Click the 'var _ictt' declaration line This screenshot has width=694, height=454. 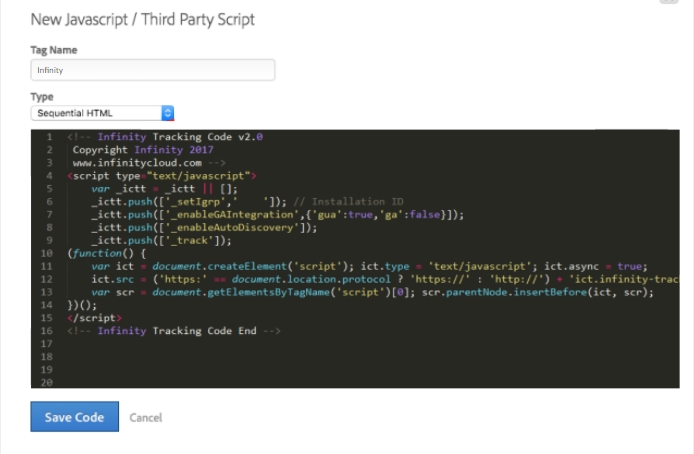tap(165, 189)
